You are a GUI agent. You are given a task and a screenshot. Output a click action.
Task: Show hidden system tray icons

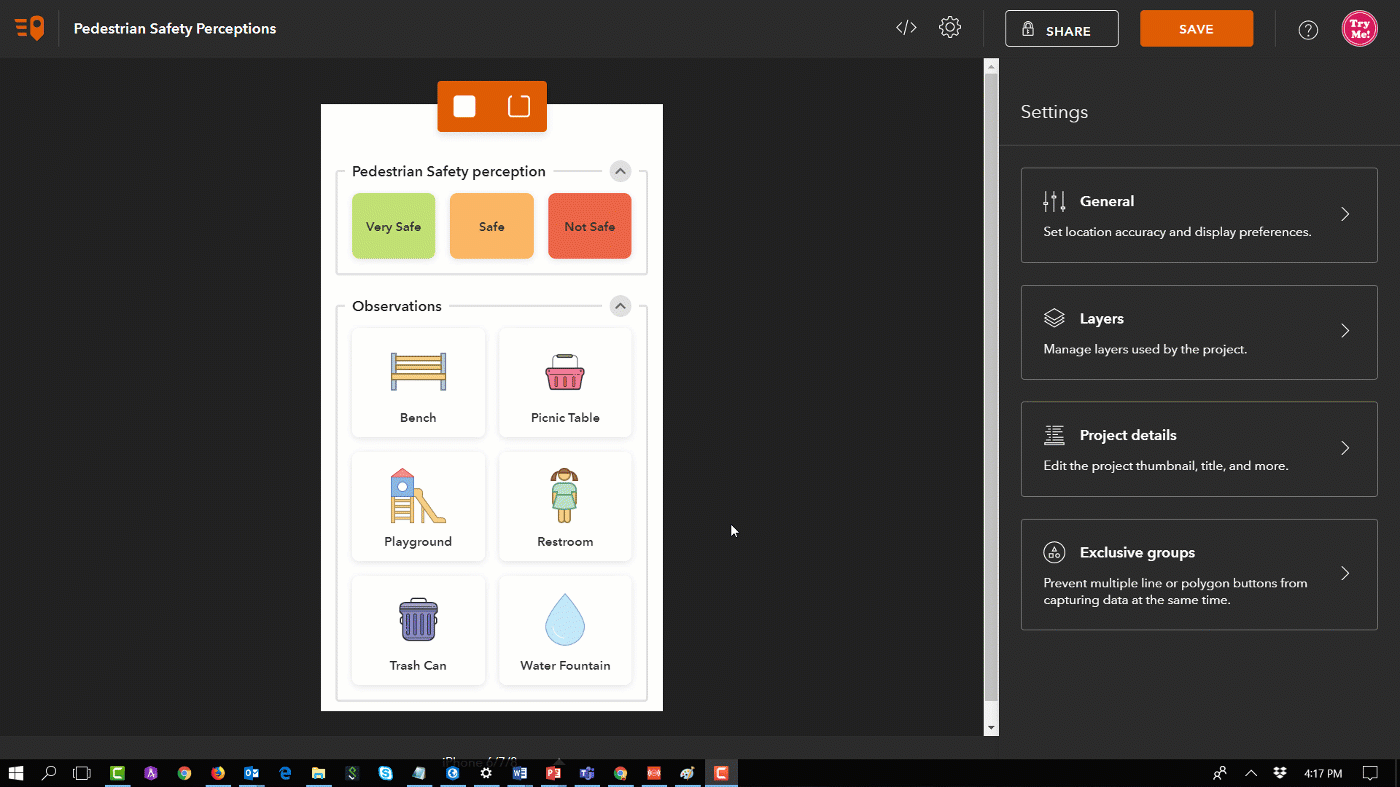1251,773
